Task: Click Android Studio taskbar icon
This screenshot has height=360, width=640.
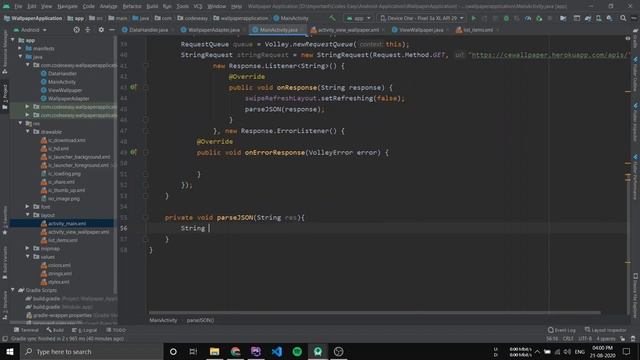Action: click(318, 351)
